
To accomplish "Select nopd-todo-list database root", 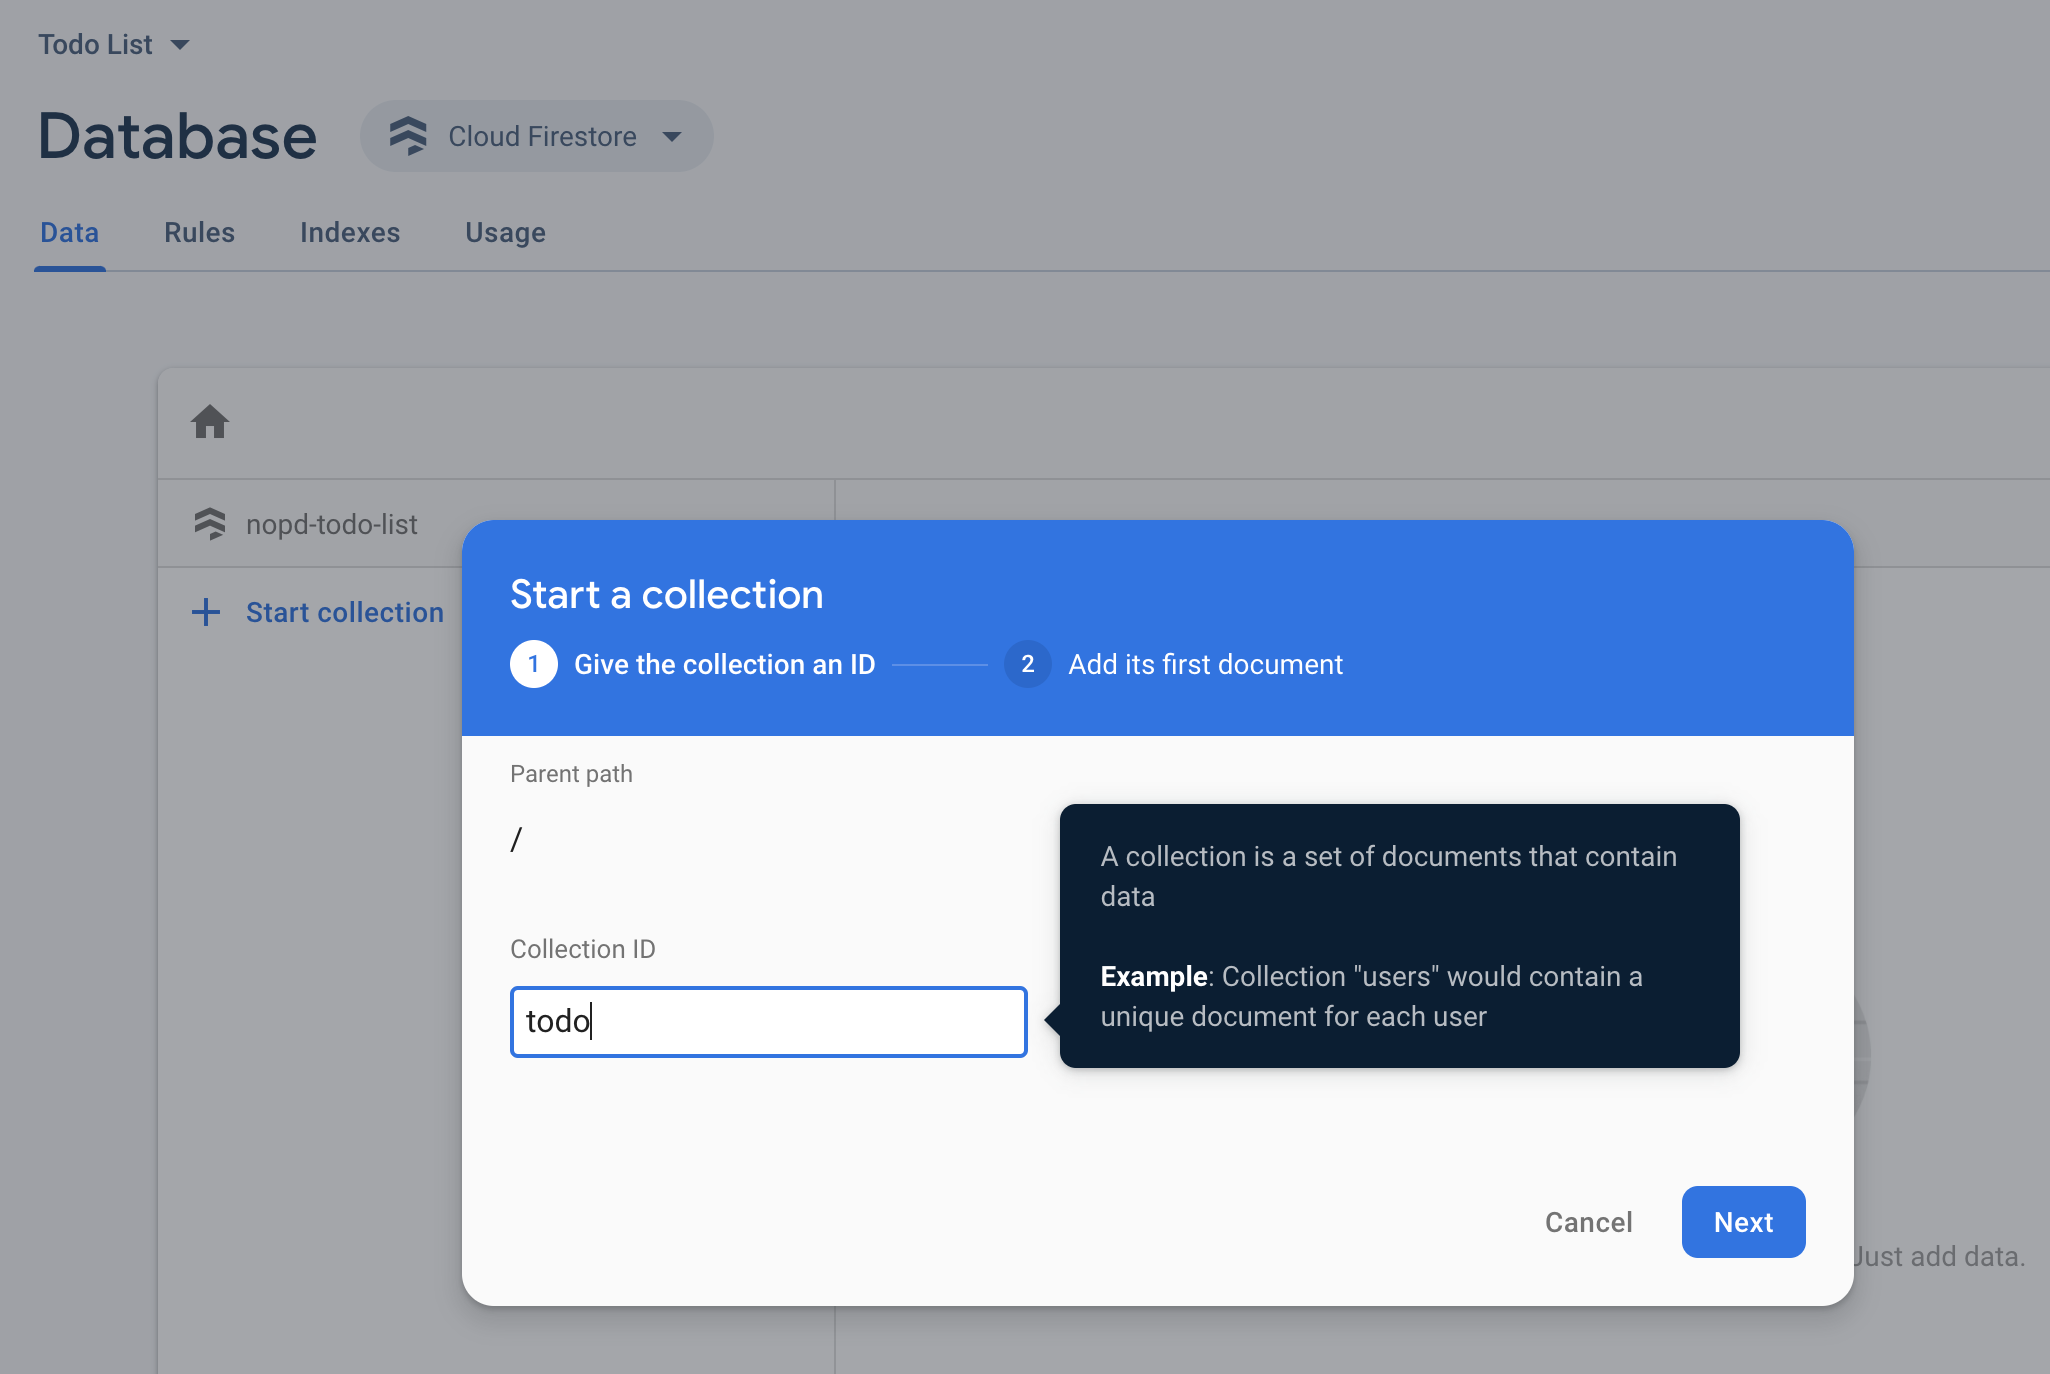I will pyautogui.click(x=331, y=524).
